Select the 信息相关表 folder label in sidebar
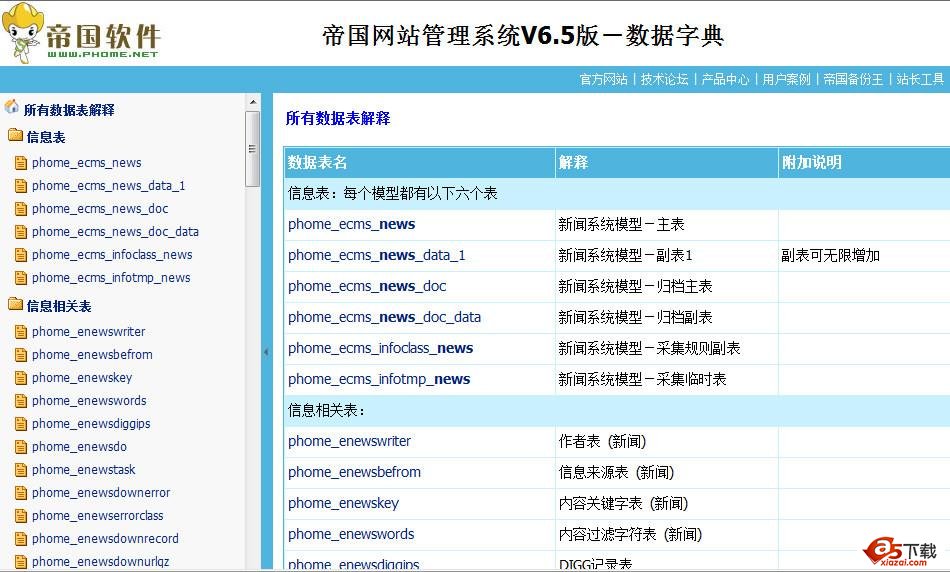This screenshot has width=950, height=572. (59, 306)
